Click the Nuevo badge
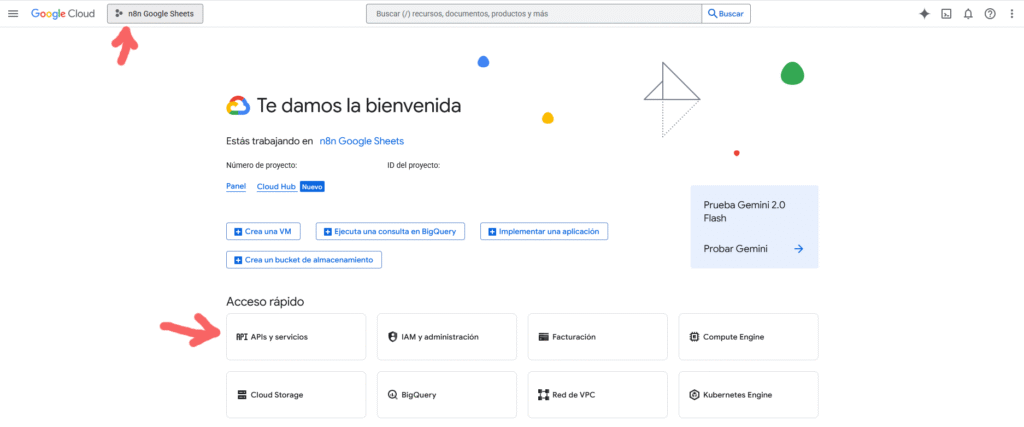 click(x=312, y=187)
